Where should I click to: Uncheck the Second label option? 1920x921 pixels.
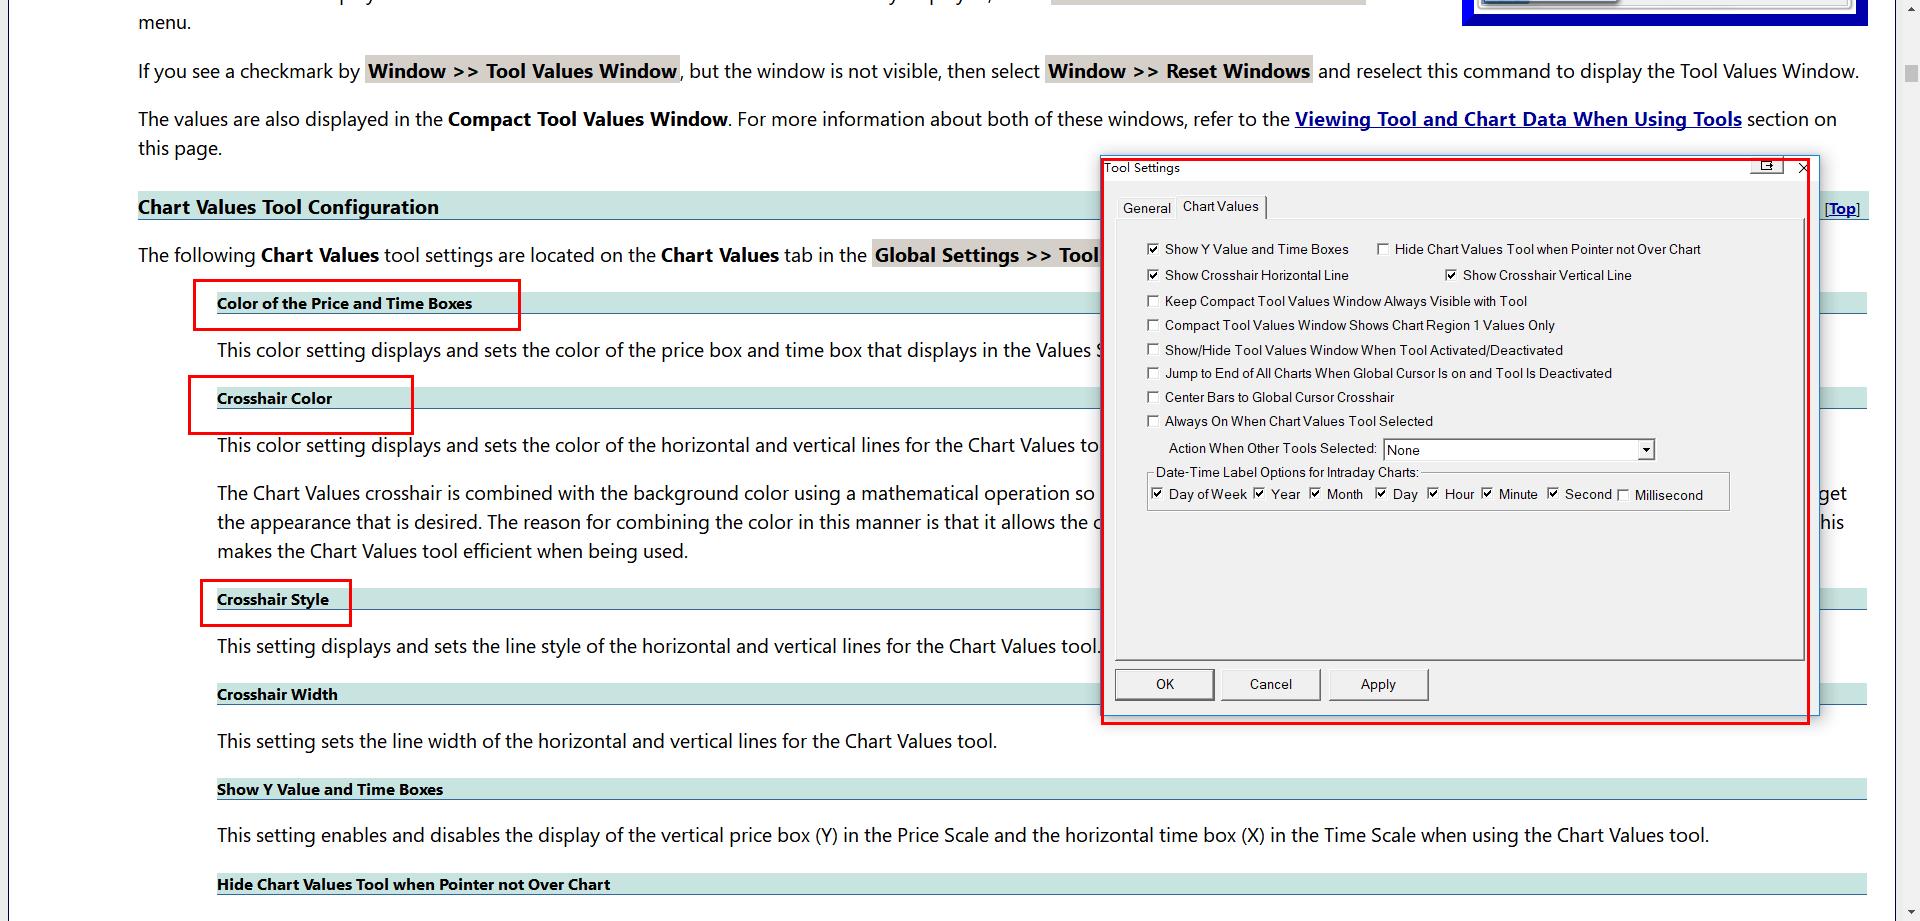coord(1553,494)
